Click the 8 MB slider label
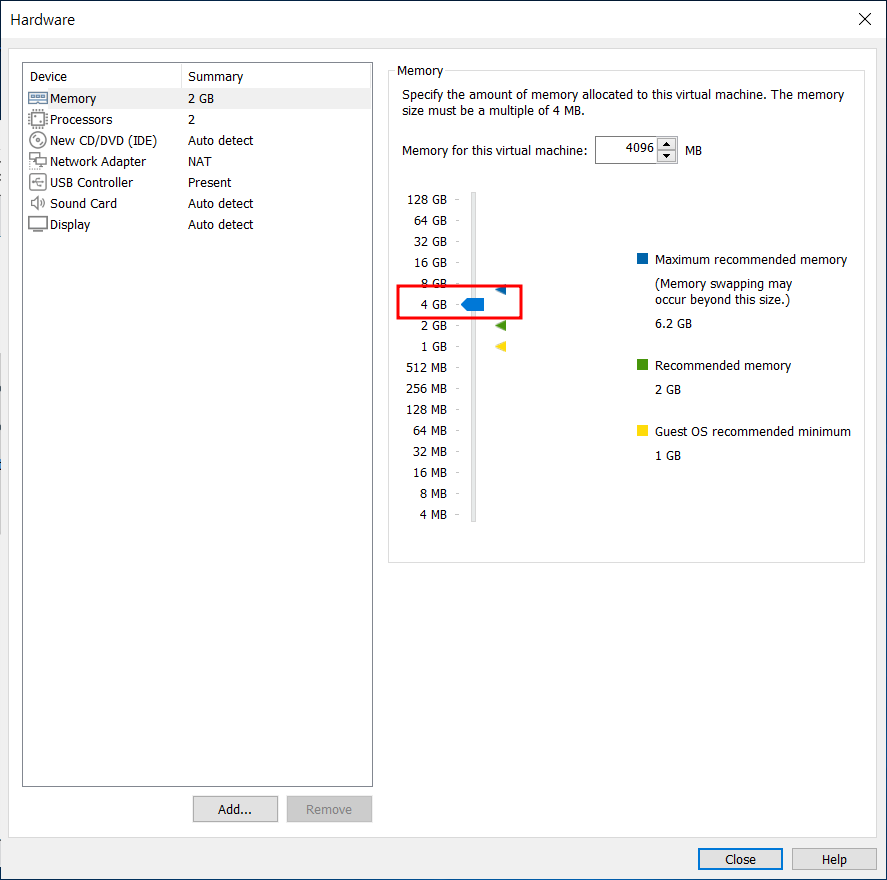This screenshot has width=887, height=880. (x=433, y=494)
